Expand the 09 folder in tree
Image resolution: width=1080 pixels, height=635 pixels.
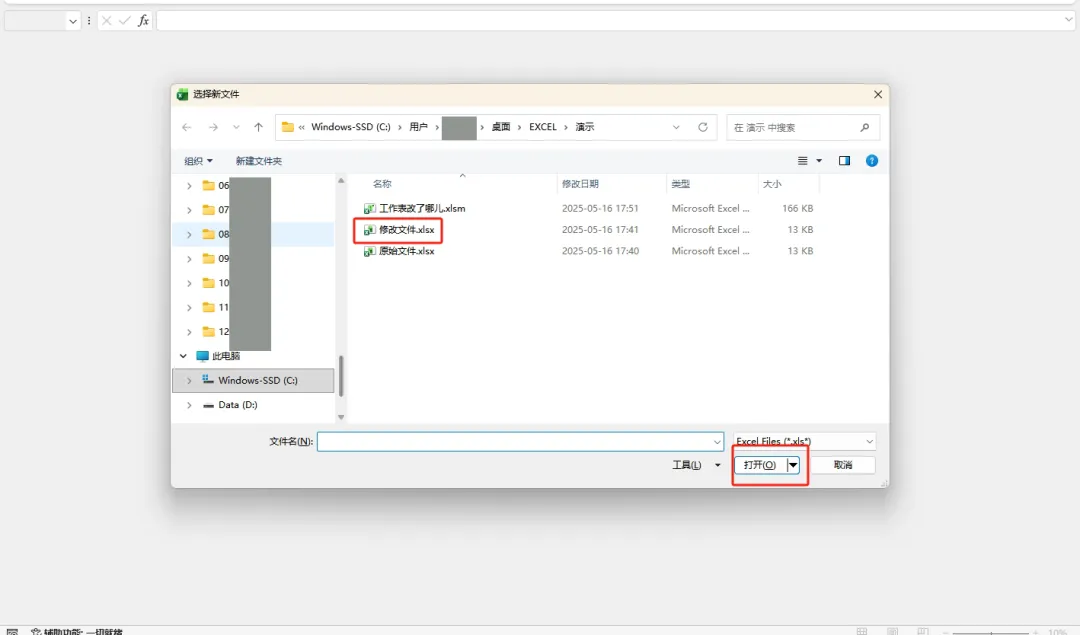tap(189, 259)
